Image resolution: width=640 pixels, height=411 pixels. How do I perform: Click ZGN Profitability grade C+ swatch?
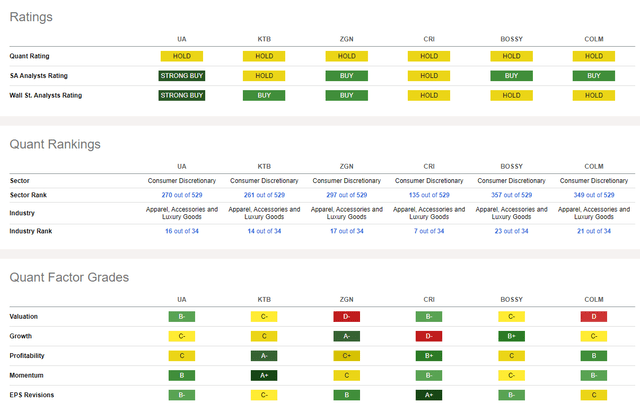pyautogui.click(x=347, y=356)
